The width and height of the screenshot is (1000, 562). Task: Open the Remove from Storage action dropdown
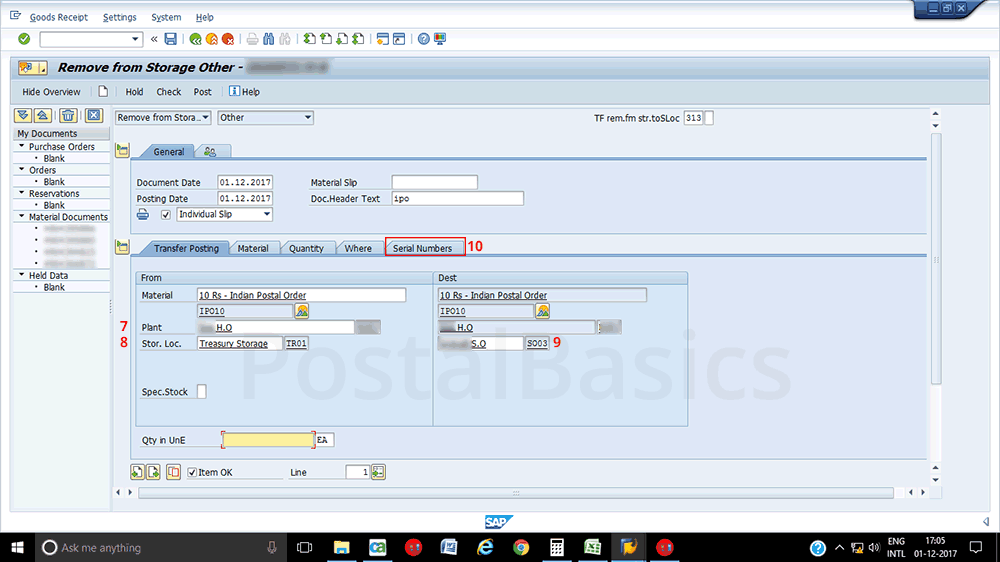[x=205, y=118]
